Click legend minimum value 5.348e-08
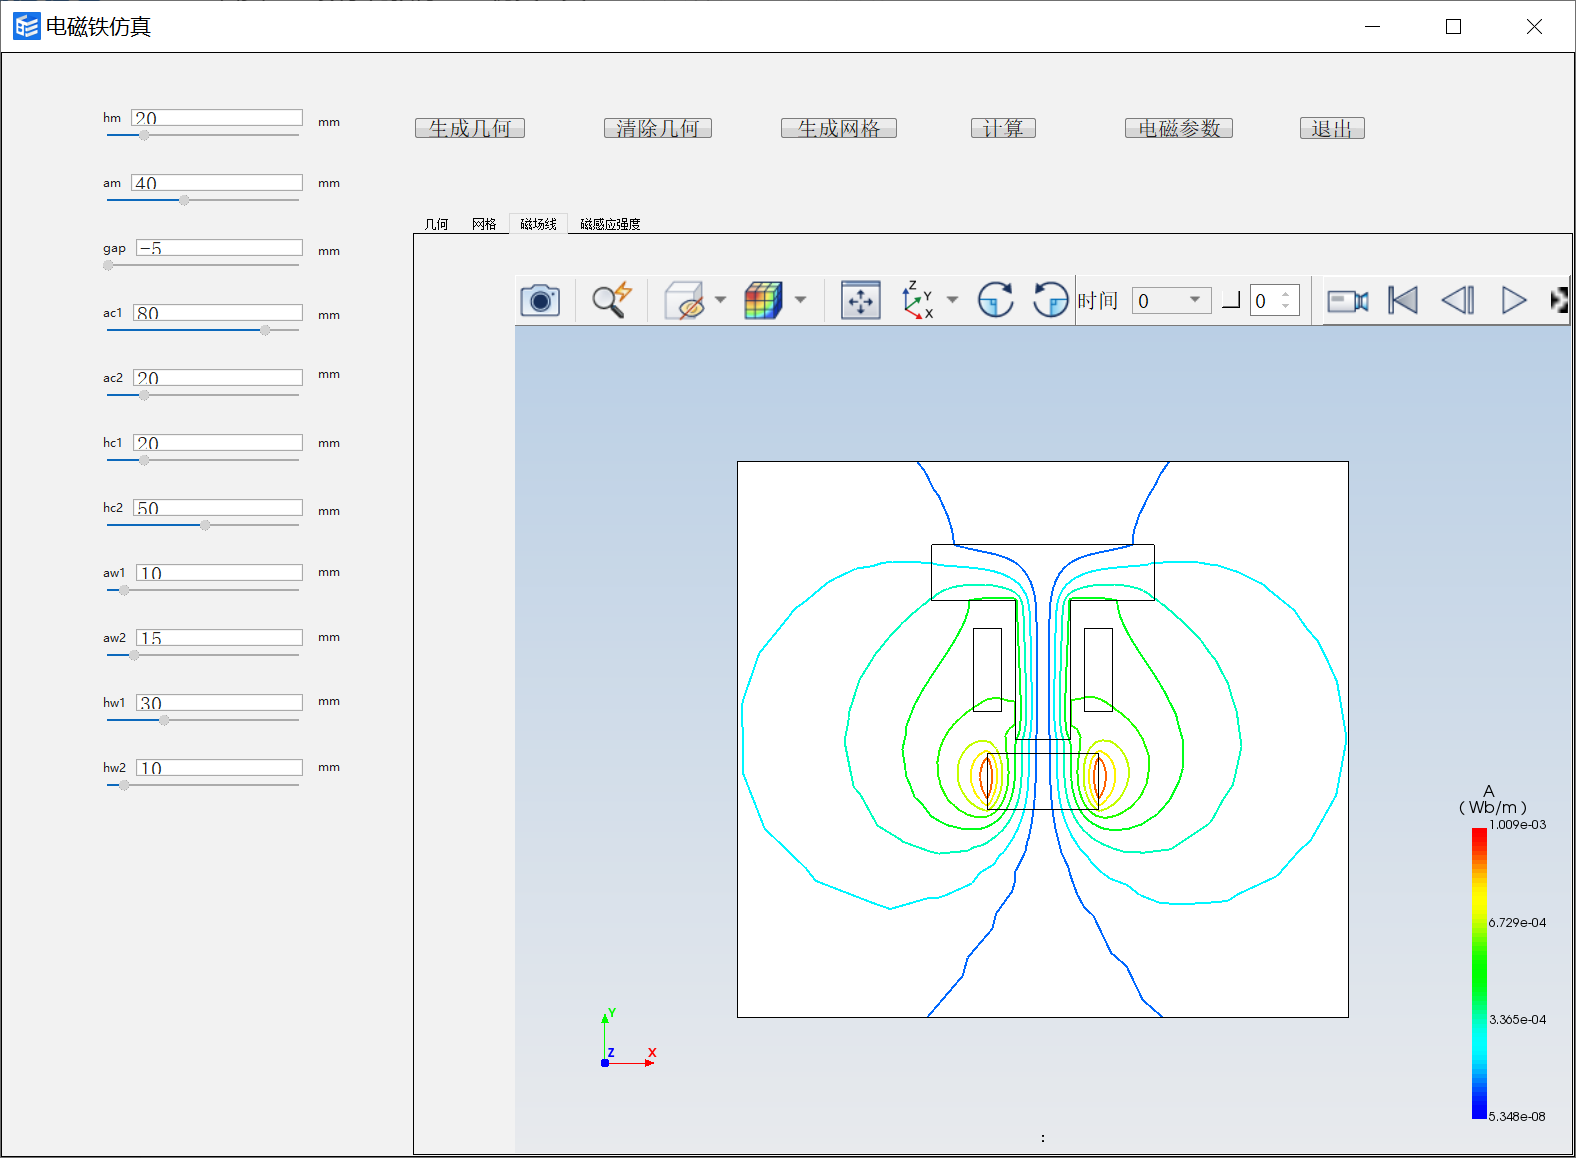 tap(1518, 1117)
